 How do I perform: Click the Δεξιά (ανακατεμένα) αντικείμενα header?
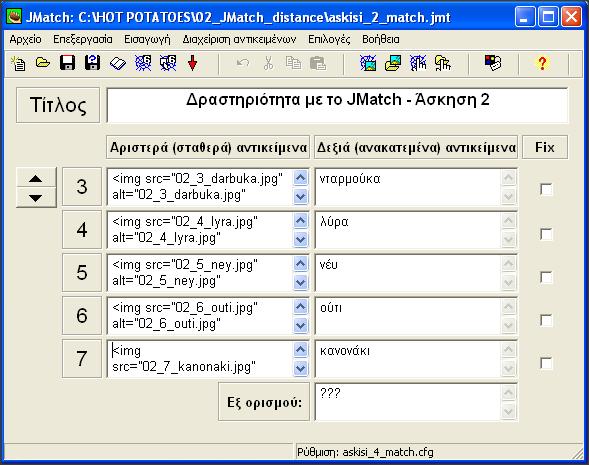click(416, 147)
